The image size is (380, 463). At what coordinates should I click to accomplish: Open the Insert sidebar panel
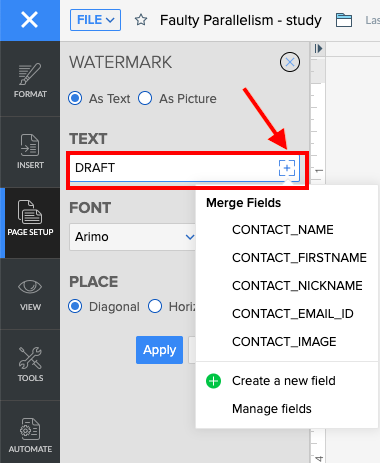pos(30,152)
